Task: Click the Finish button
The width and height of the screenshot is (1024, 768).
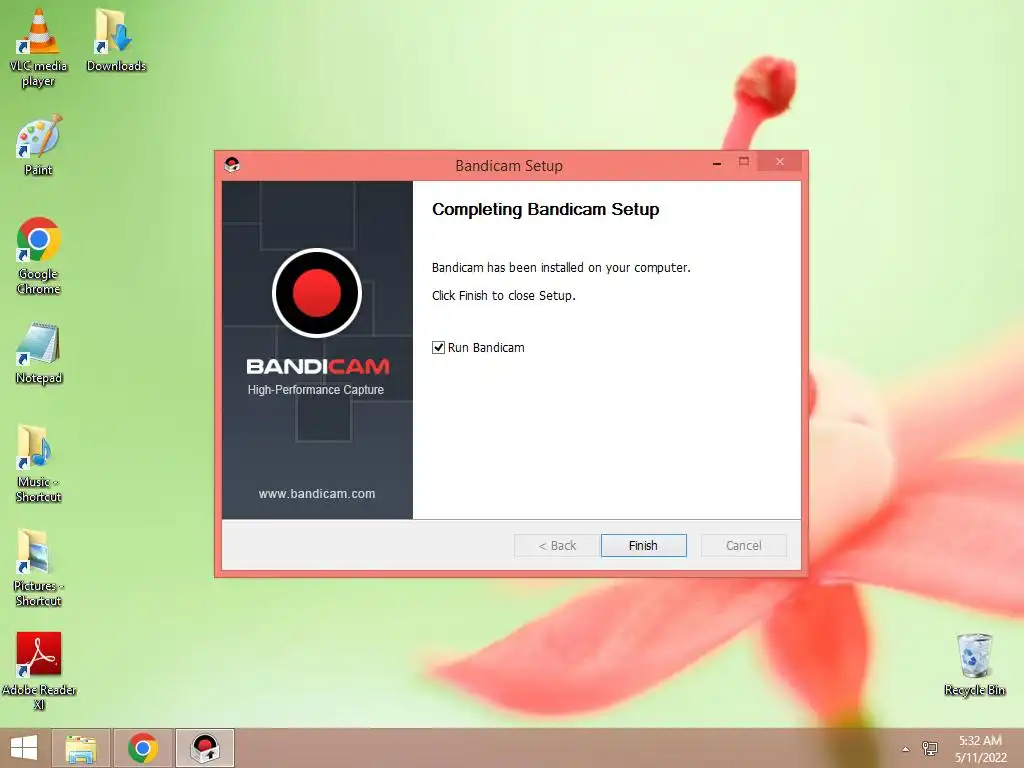Action: click(x=643, y=545)
